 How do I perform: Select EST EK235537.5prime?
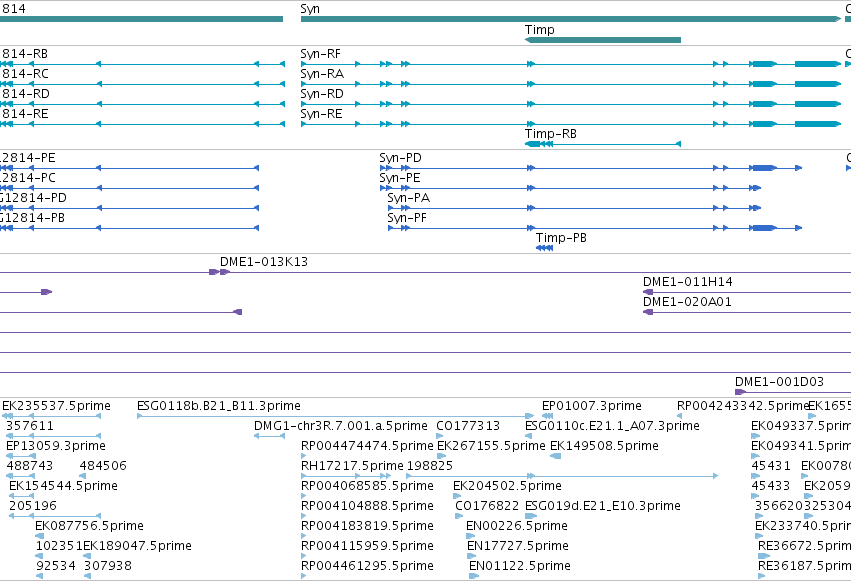(x=56, y=406)
